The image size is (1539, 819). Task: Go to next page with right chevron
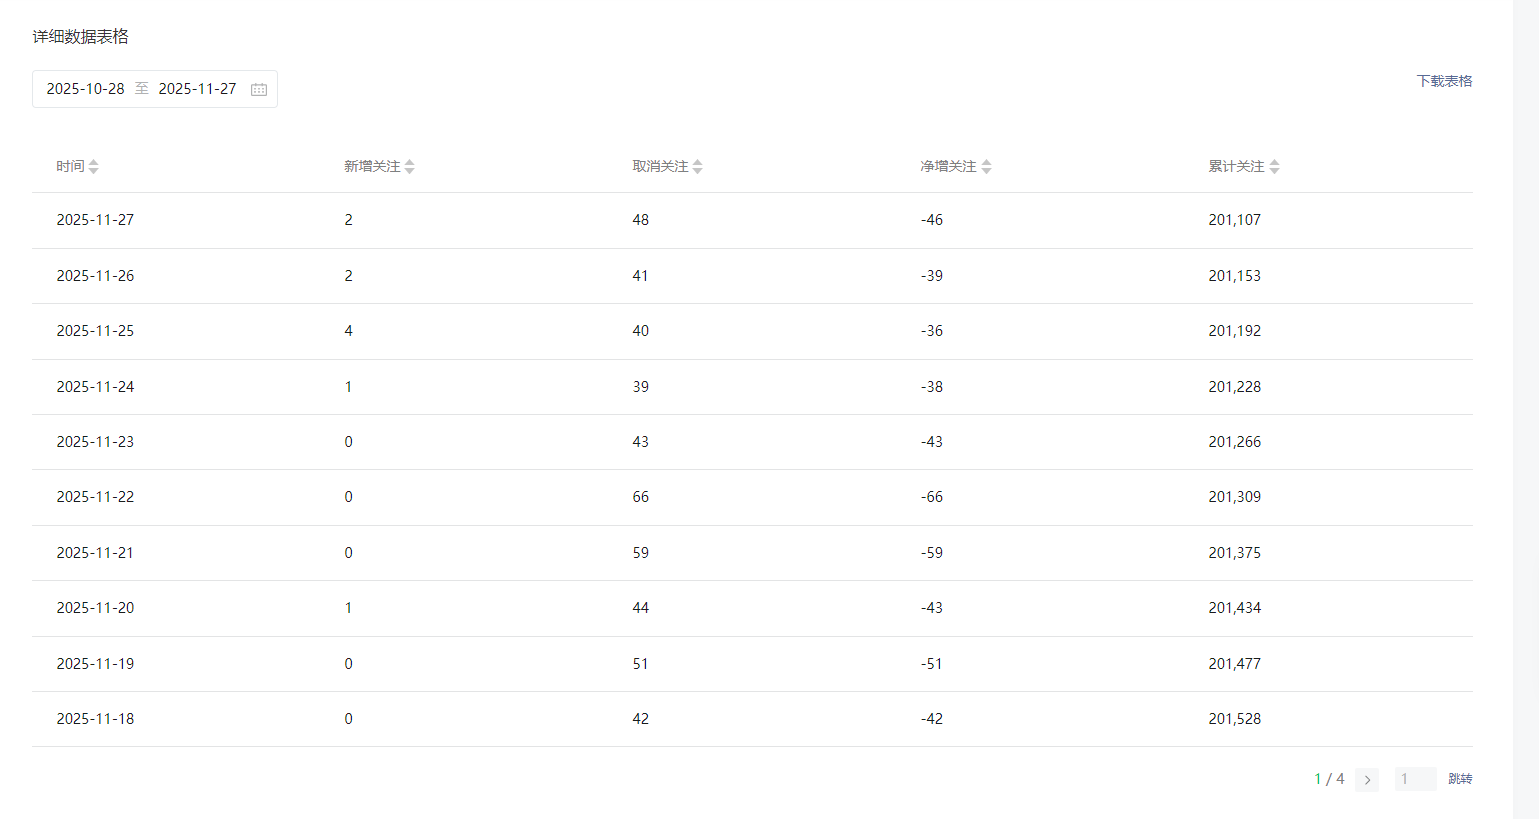pos(1367,779)
